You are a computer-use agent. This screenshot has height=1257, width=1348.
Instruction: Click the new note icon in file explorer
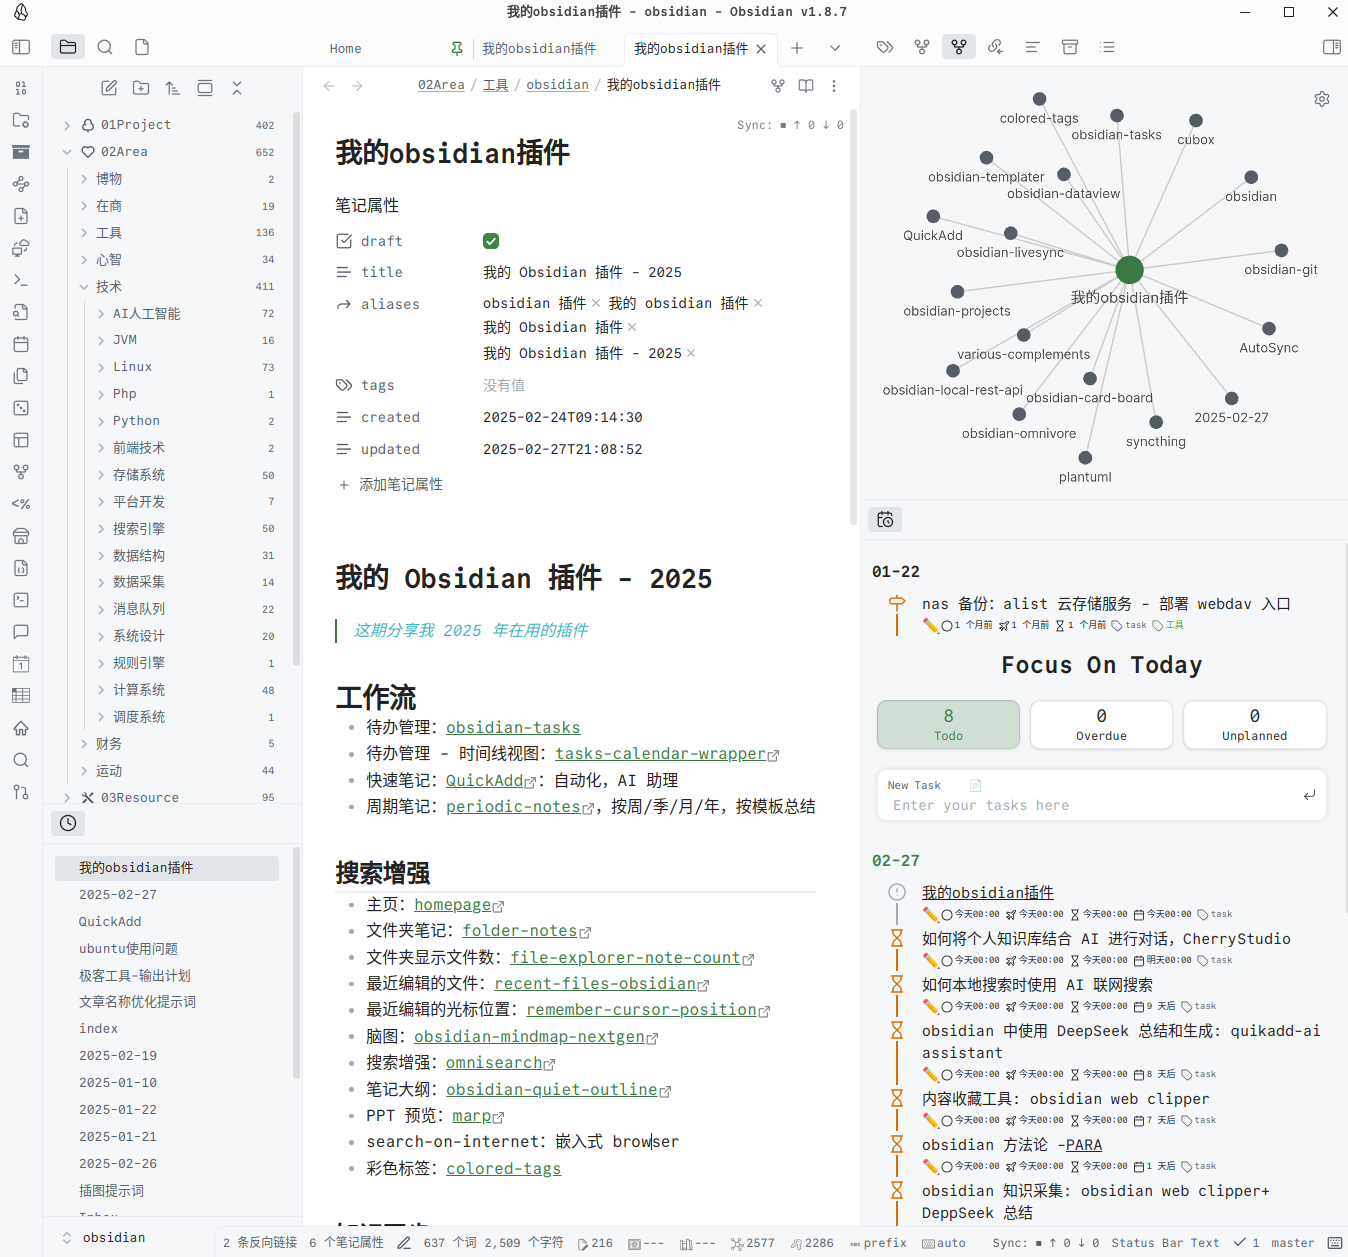coord(109,88)
